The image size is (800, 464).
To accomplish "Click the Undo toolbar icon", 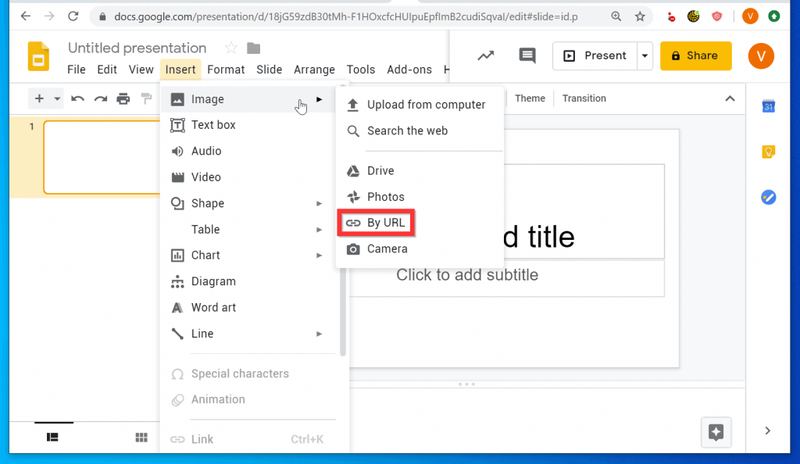I will click(x=78, y=99).
